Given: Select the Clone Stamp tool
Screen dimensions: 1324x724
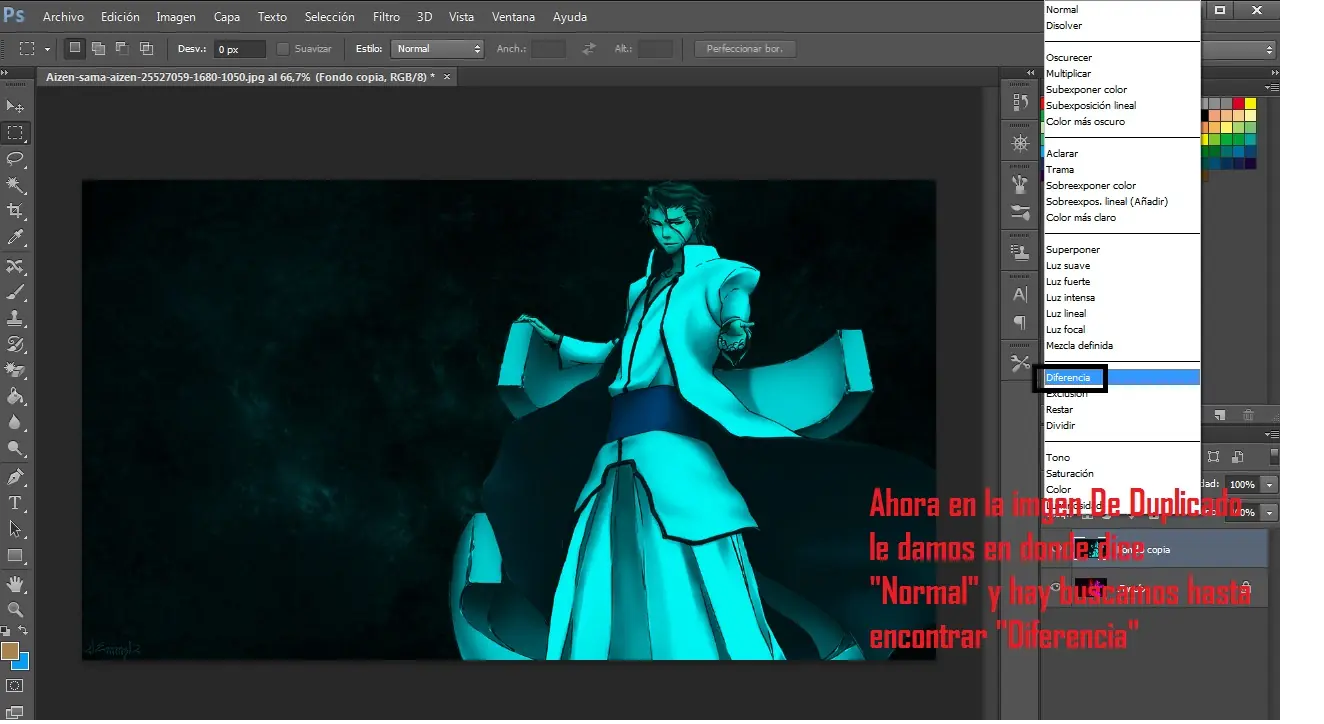Looking at the screenshot, I should (x=15, y=319).
